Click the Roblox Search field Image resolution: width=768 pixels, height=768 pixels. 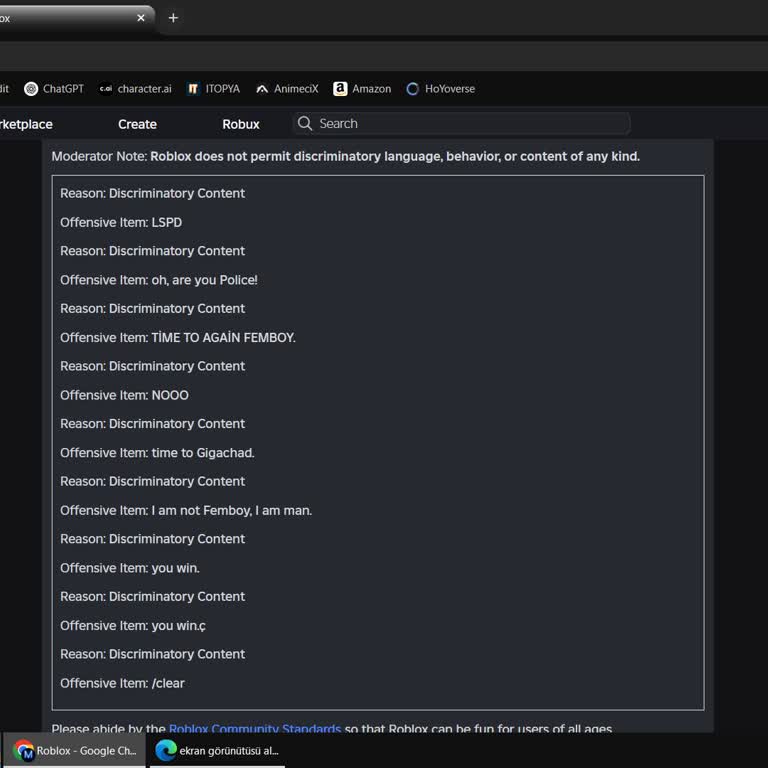point(461,123)
